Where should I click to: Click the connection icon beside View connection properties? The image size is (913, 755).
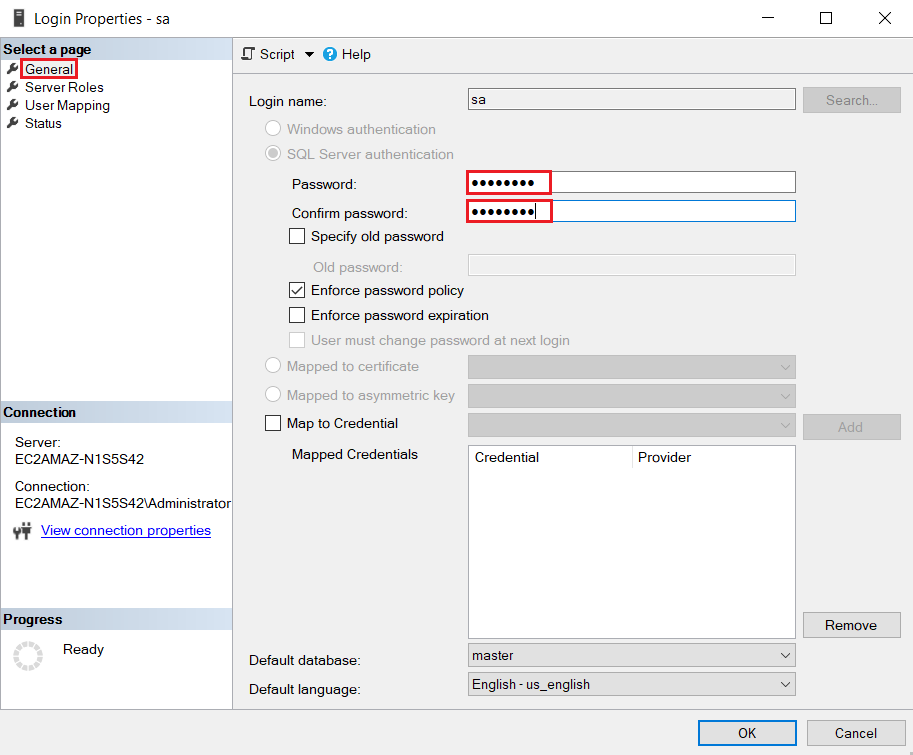(x=21, y=530)
